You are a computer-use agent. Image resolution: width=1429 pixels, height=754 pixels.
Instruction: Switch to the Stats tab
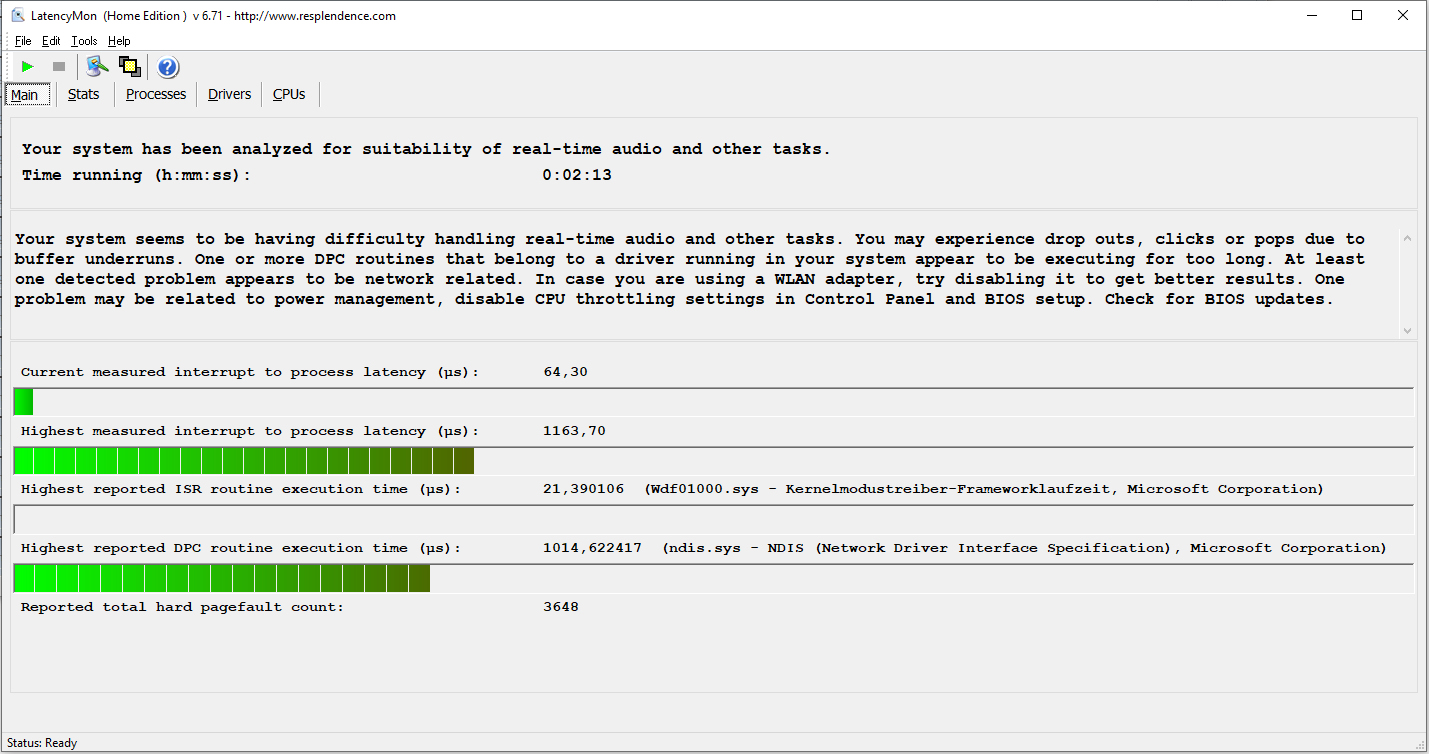[x=84, y=94]
